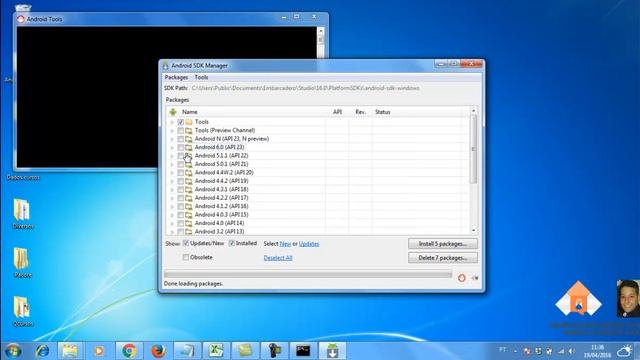This screenshot has height=360, width=640.
Task: Open the Qcursos desktop folder
Action: 22,311
